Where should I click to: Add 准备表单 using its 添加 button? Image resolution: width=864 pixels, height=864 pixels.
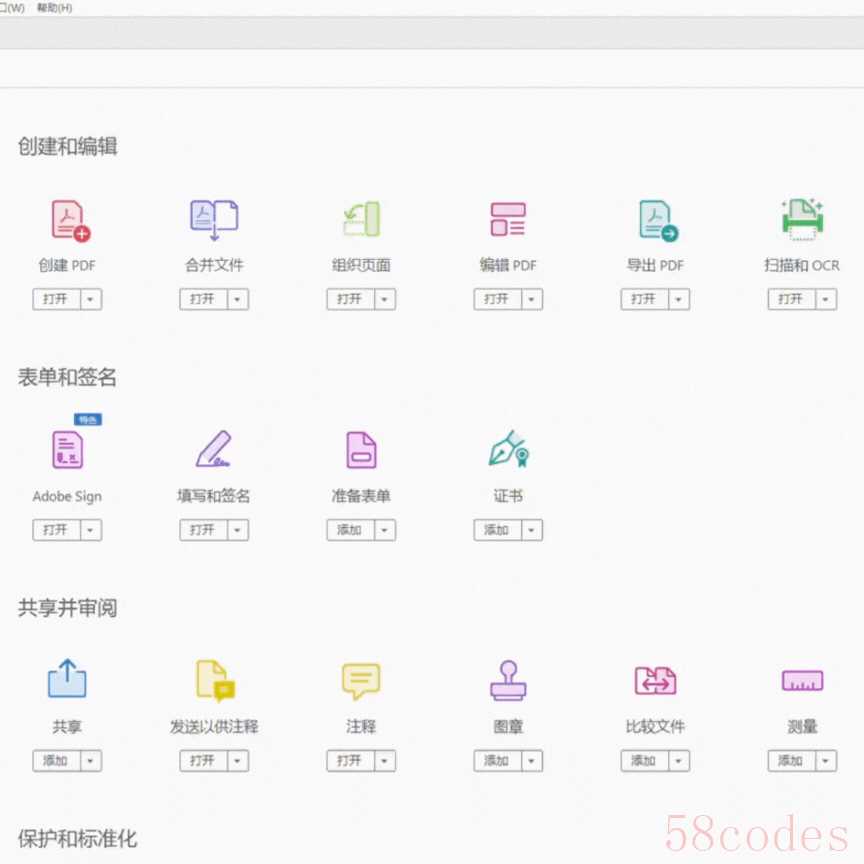pos(350,530)
